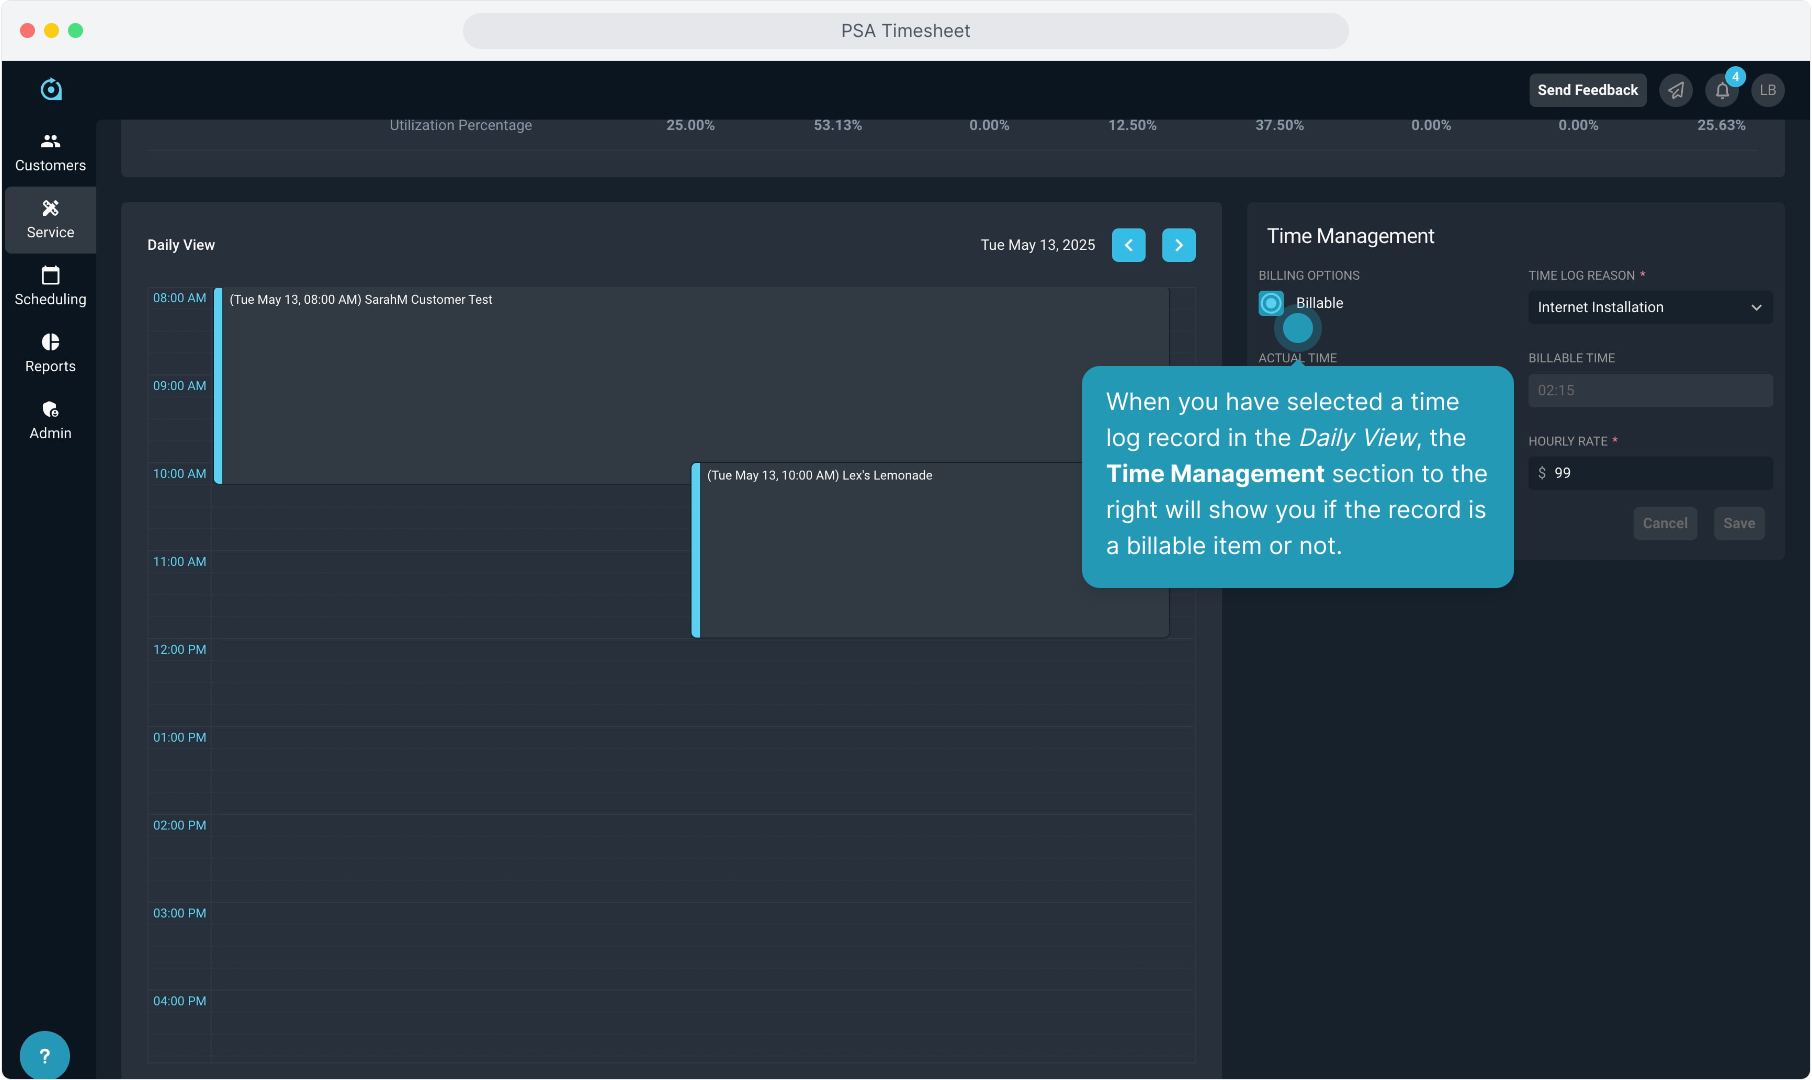The width and height of the screenshot is (1812, 1080).
Task: Open the Customers section
Action: 50,152
